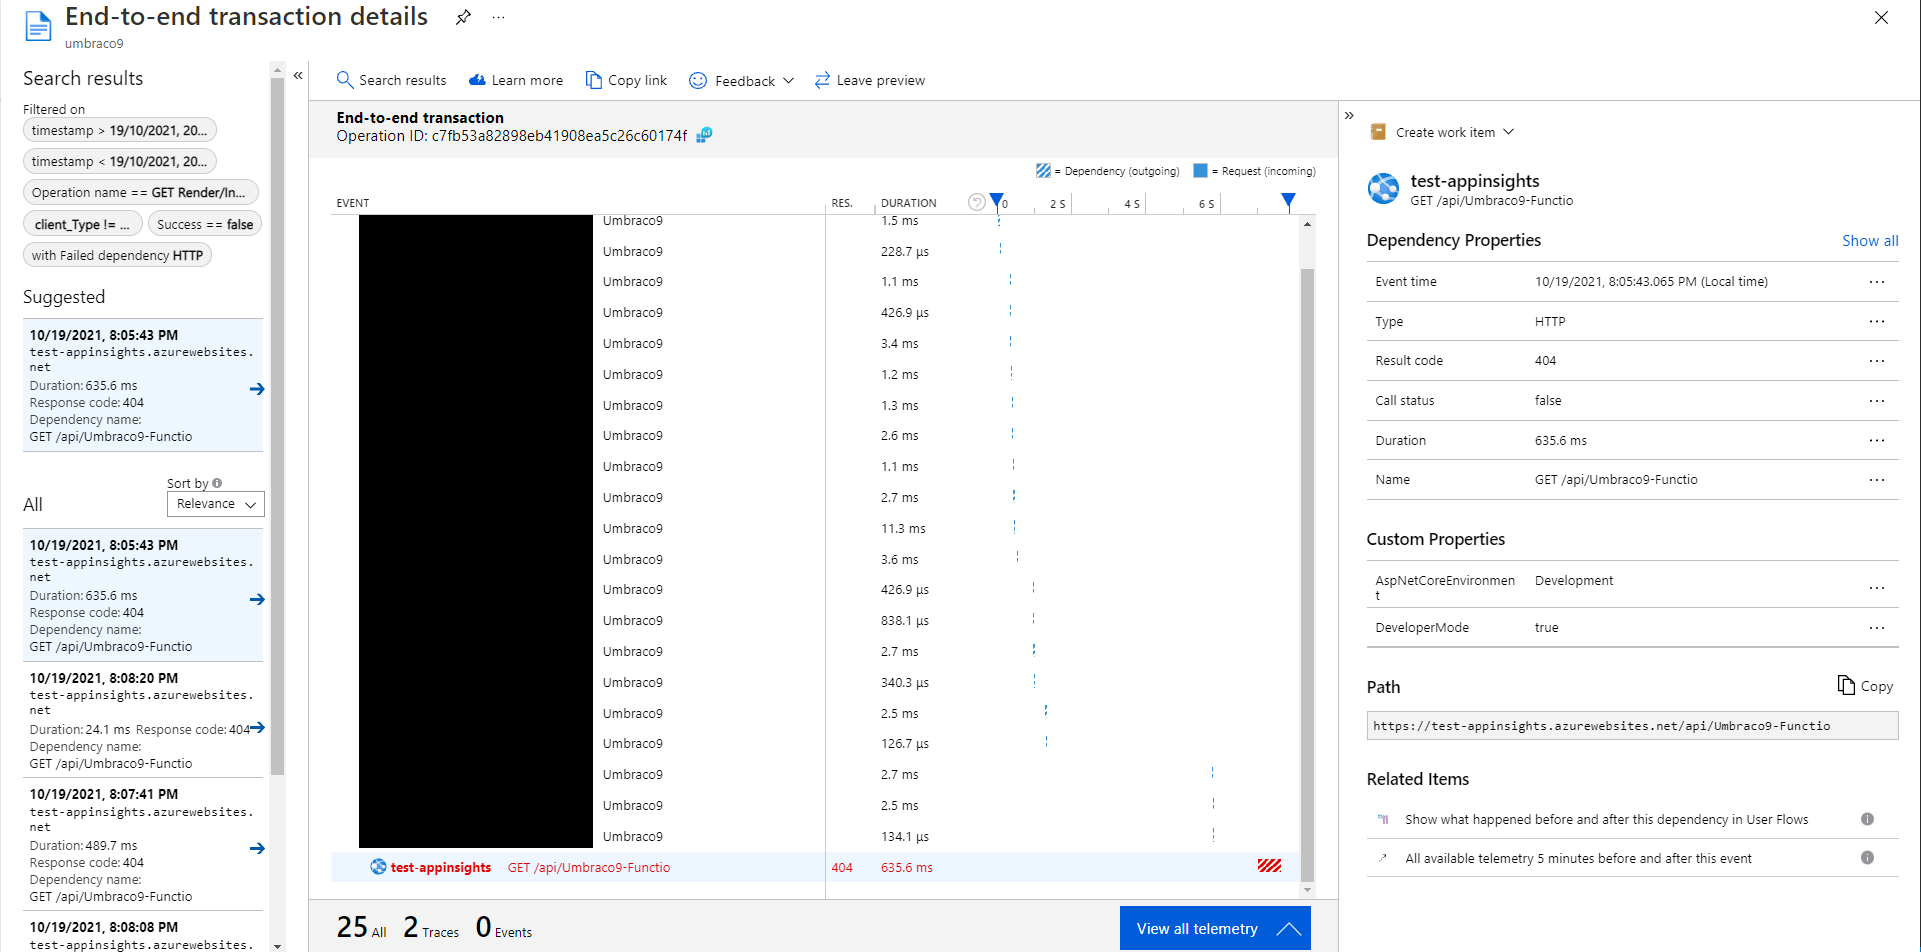This screenshot has height=952, width=1921.
Task: Click the red failed dependency bar
Action: 1269,866
